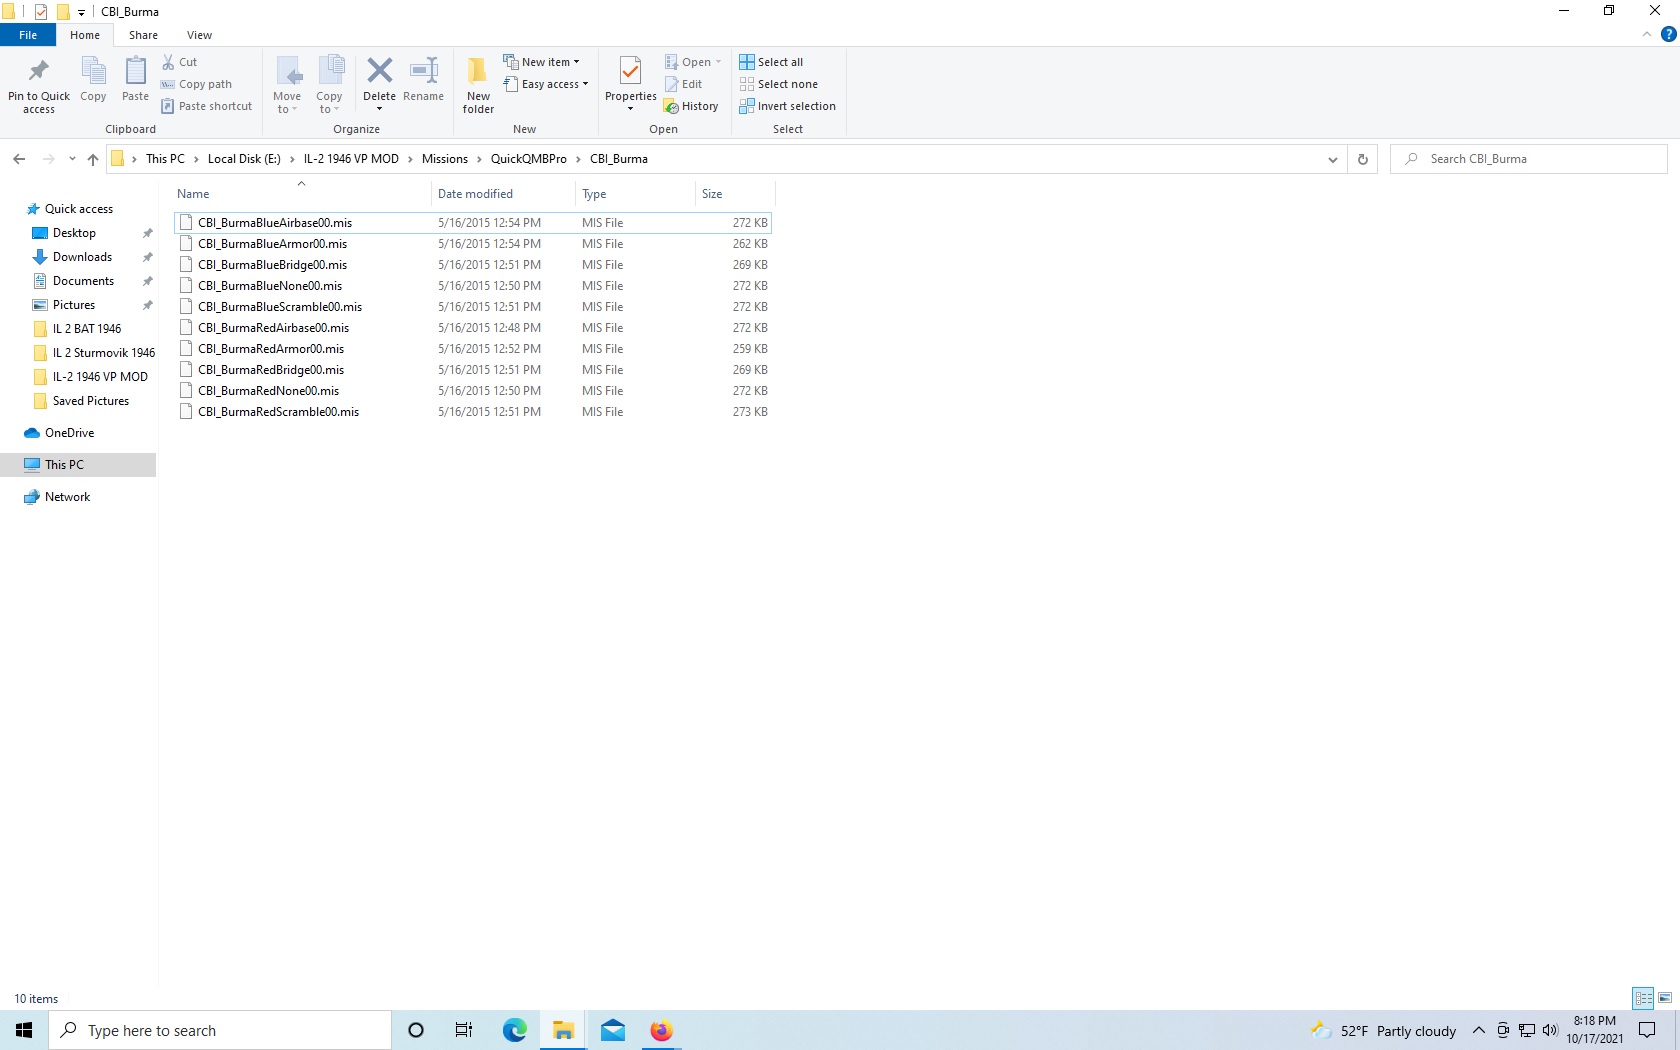
Task: Open Firefox from the taskbar
Action: pyautogui.click(x=661, y=1030)
